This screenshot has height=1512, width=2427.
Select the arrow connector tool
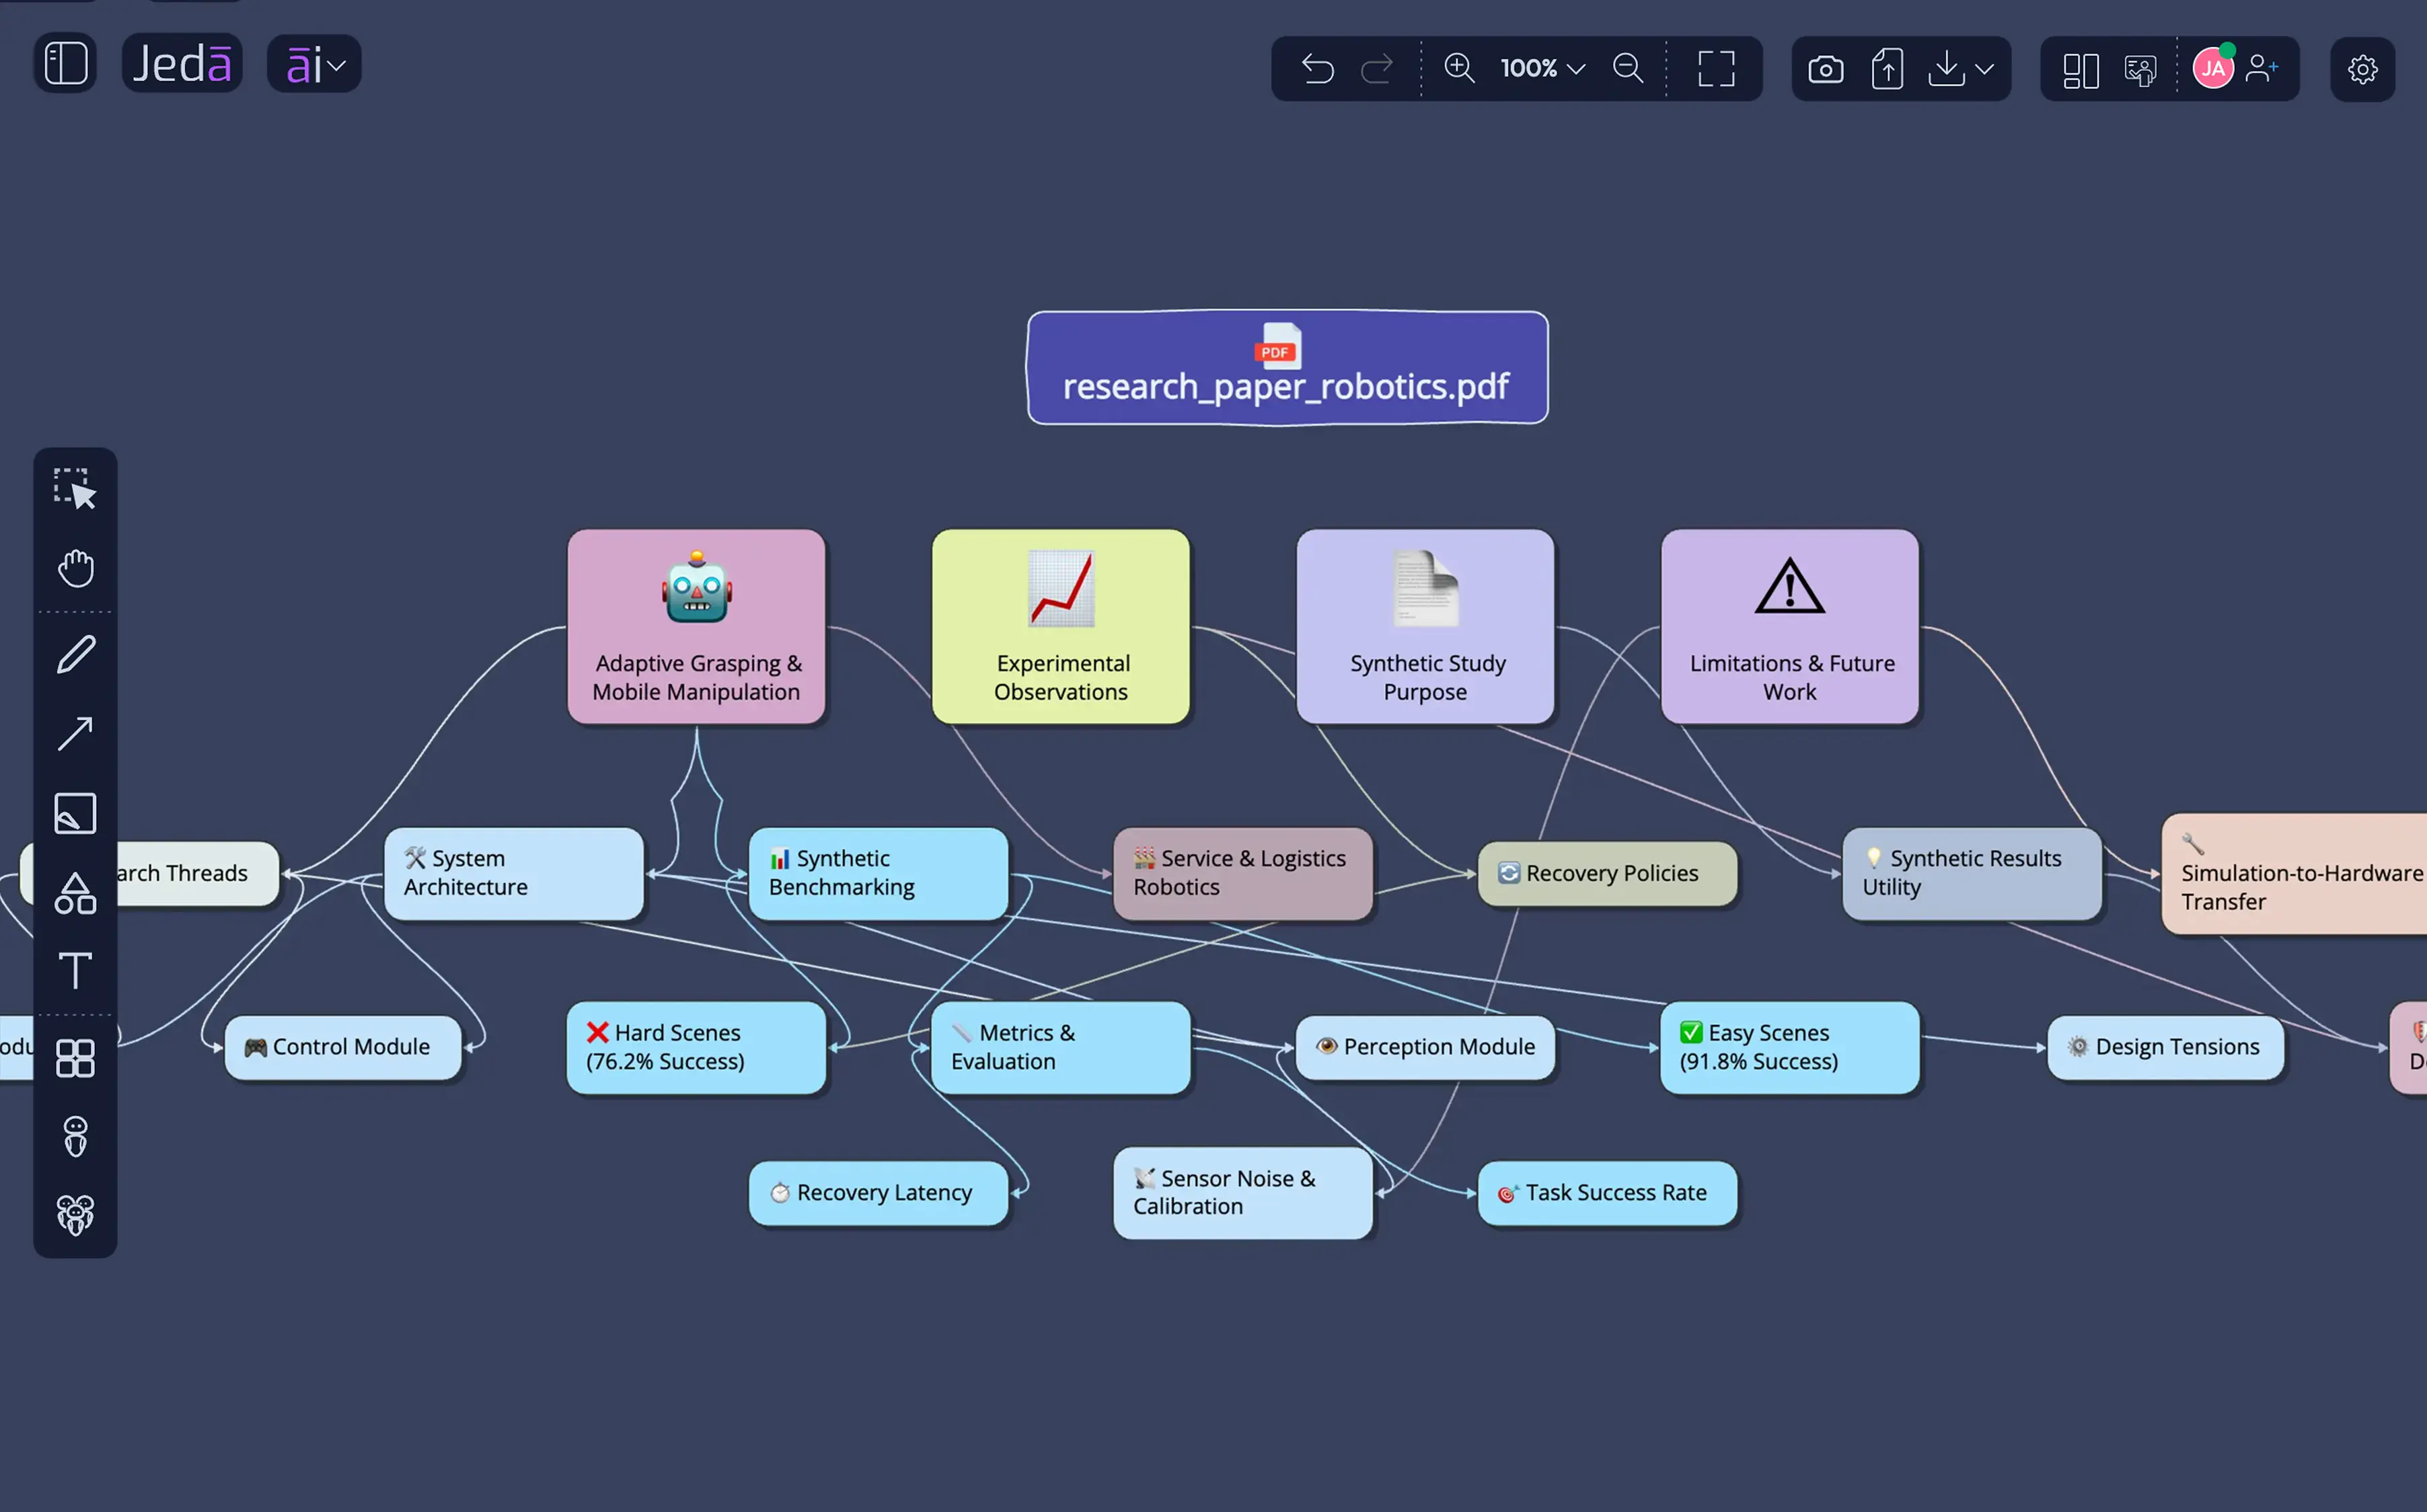click(75, 734)
